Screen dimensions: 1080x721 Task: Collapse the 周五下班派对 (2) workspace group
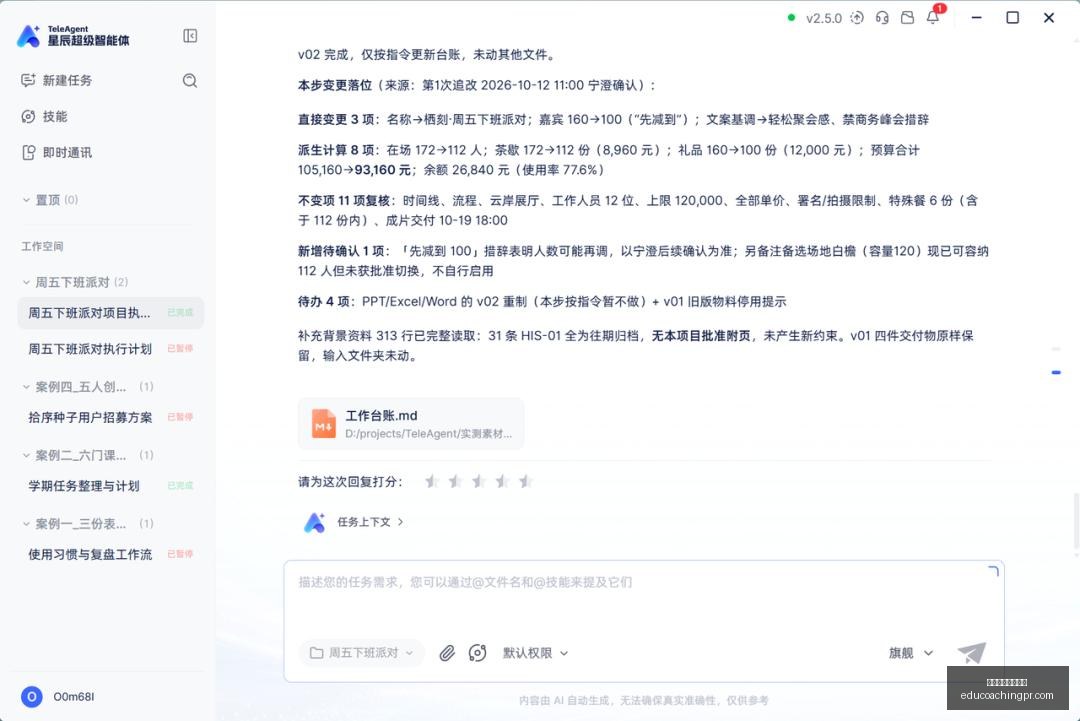pyautogui.click(x=26, y=282)
